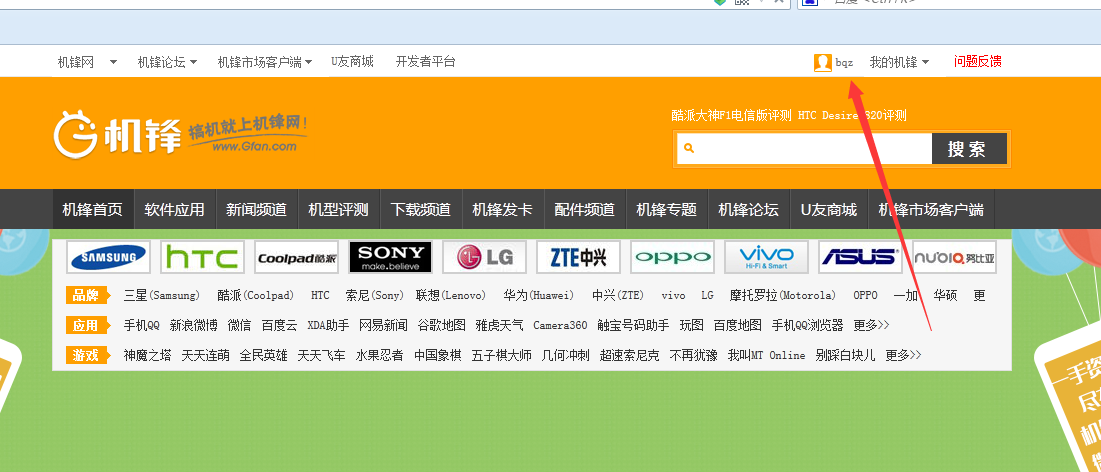Go to the 机型评测 nav tab
1101x472 pixels.
338,209
